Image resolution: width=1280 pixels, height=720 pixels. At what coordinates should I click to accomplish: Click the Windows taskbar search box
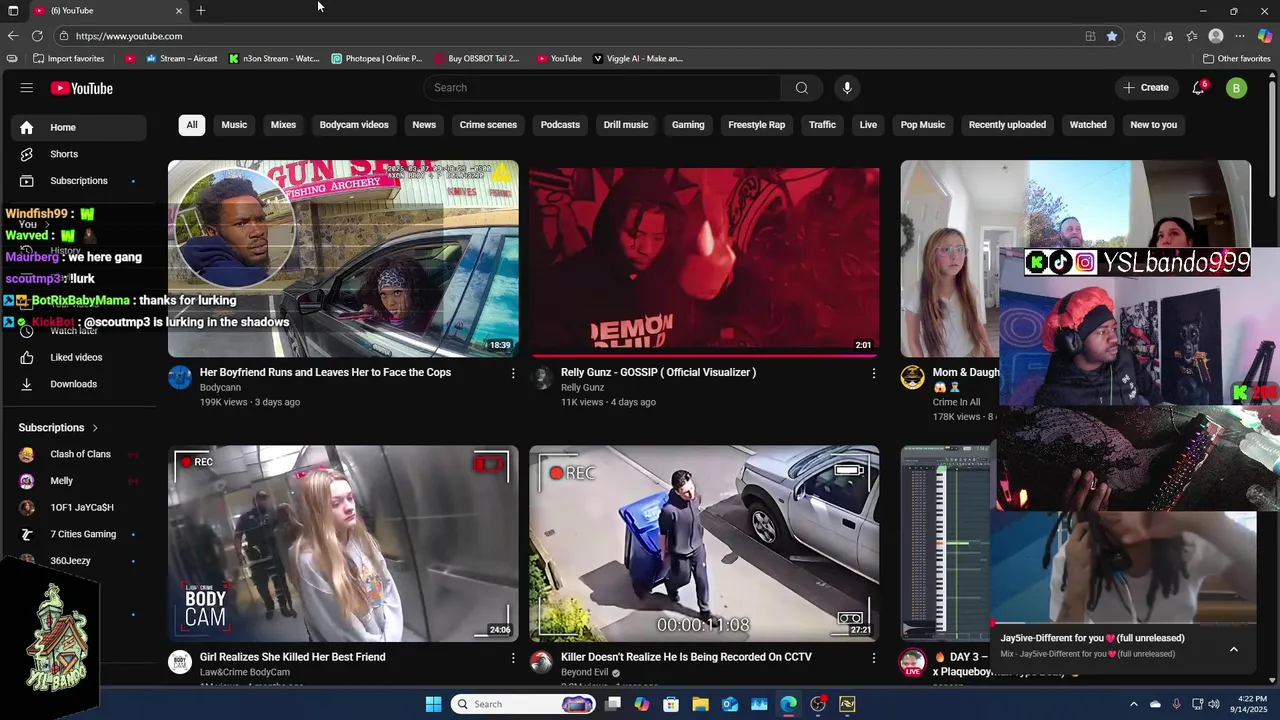[x=524, y=704]
